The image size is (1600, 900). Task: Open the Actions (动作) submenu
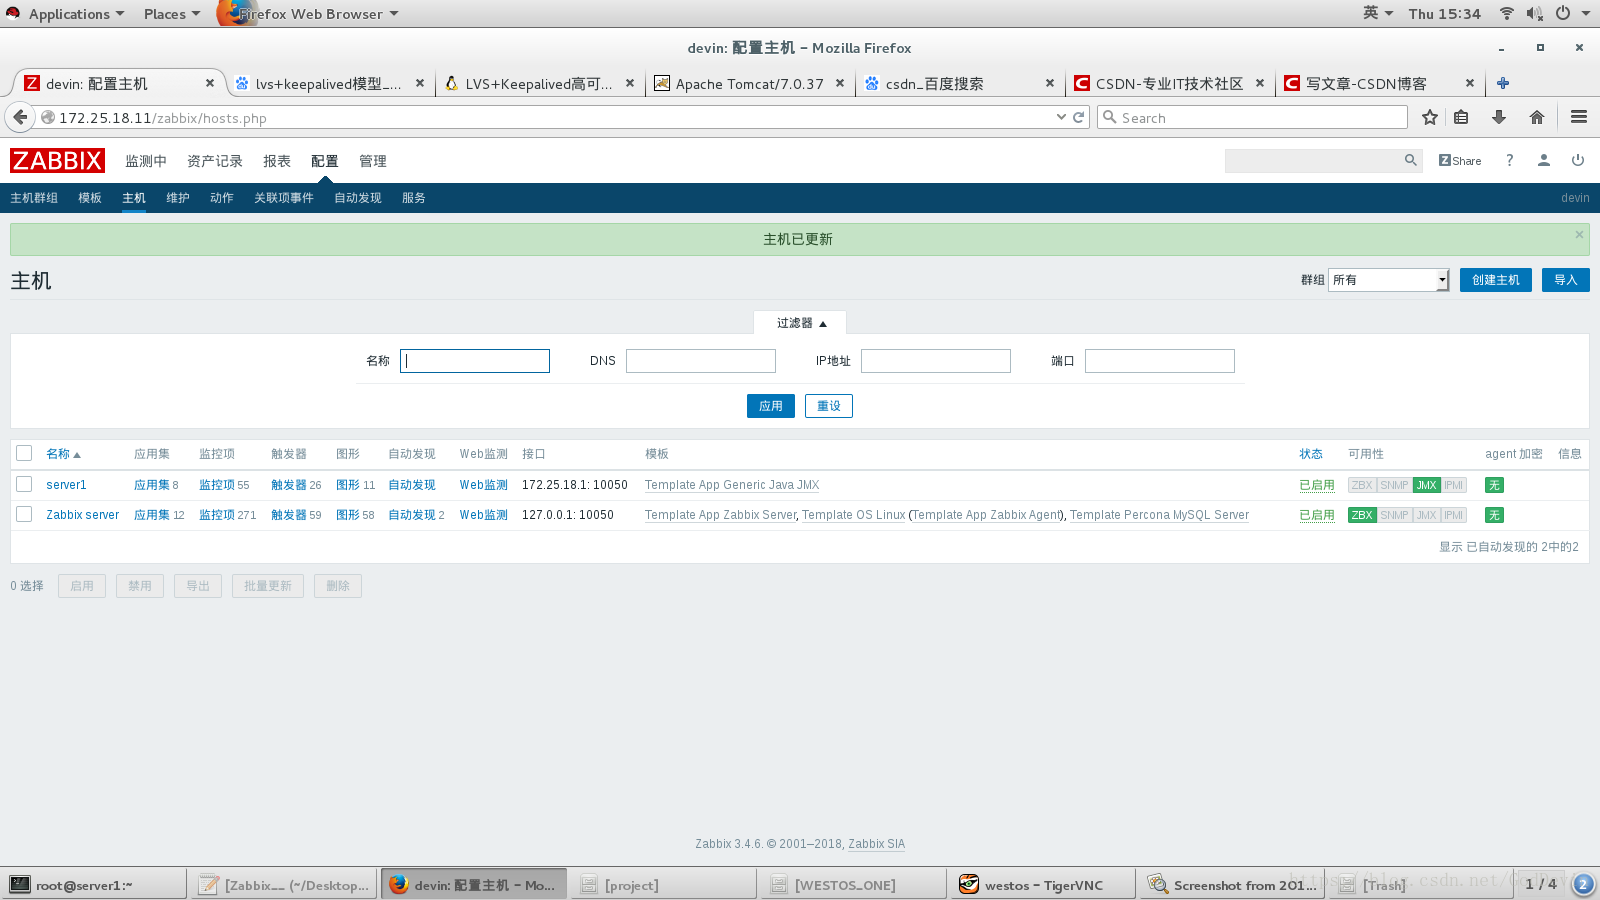click(x=222, y=198)
